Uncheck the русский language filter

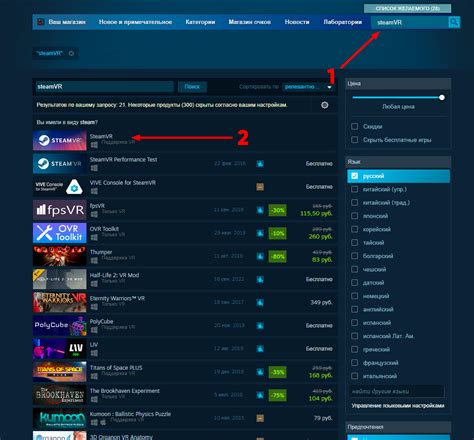355,176
